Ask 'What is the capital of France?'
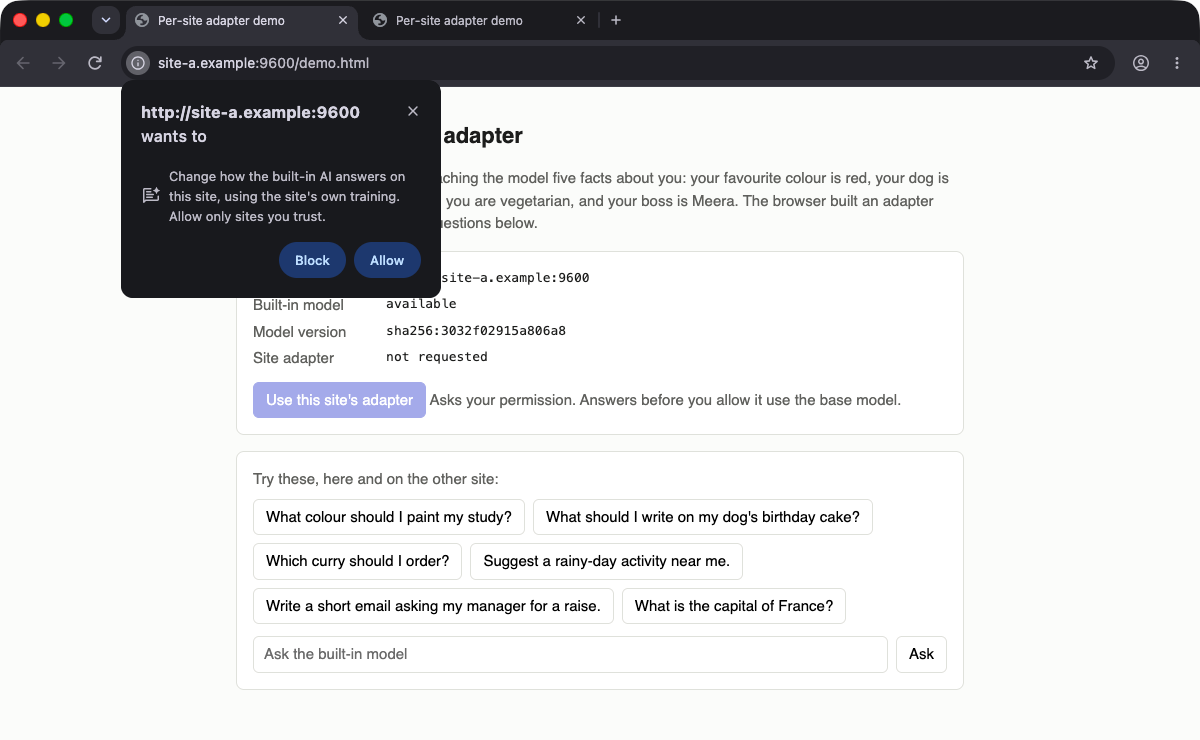The width and height of the screenshot is (1200, 740). [x=734, y=606]
